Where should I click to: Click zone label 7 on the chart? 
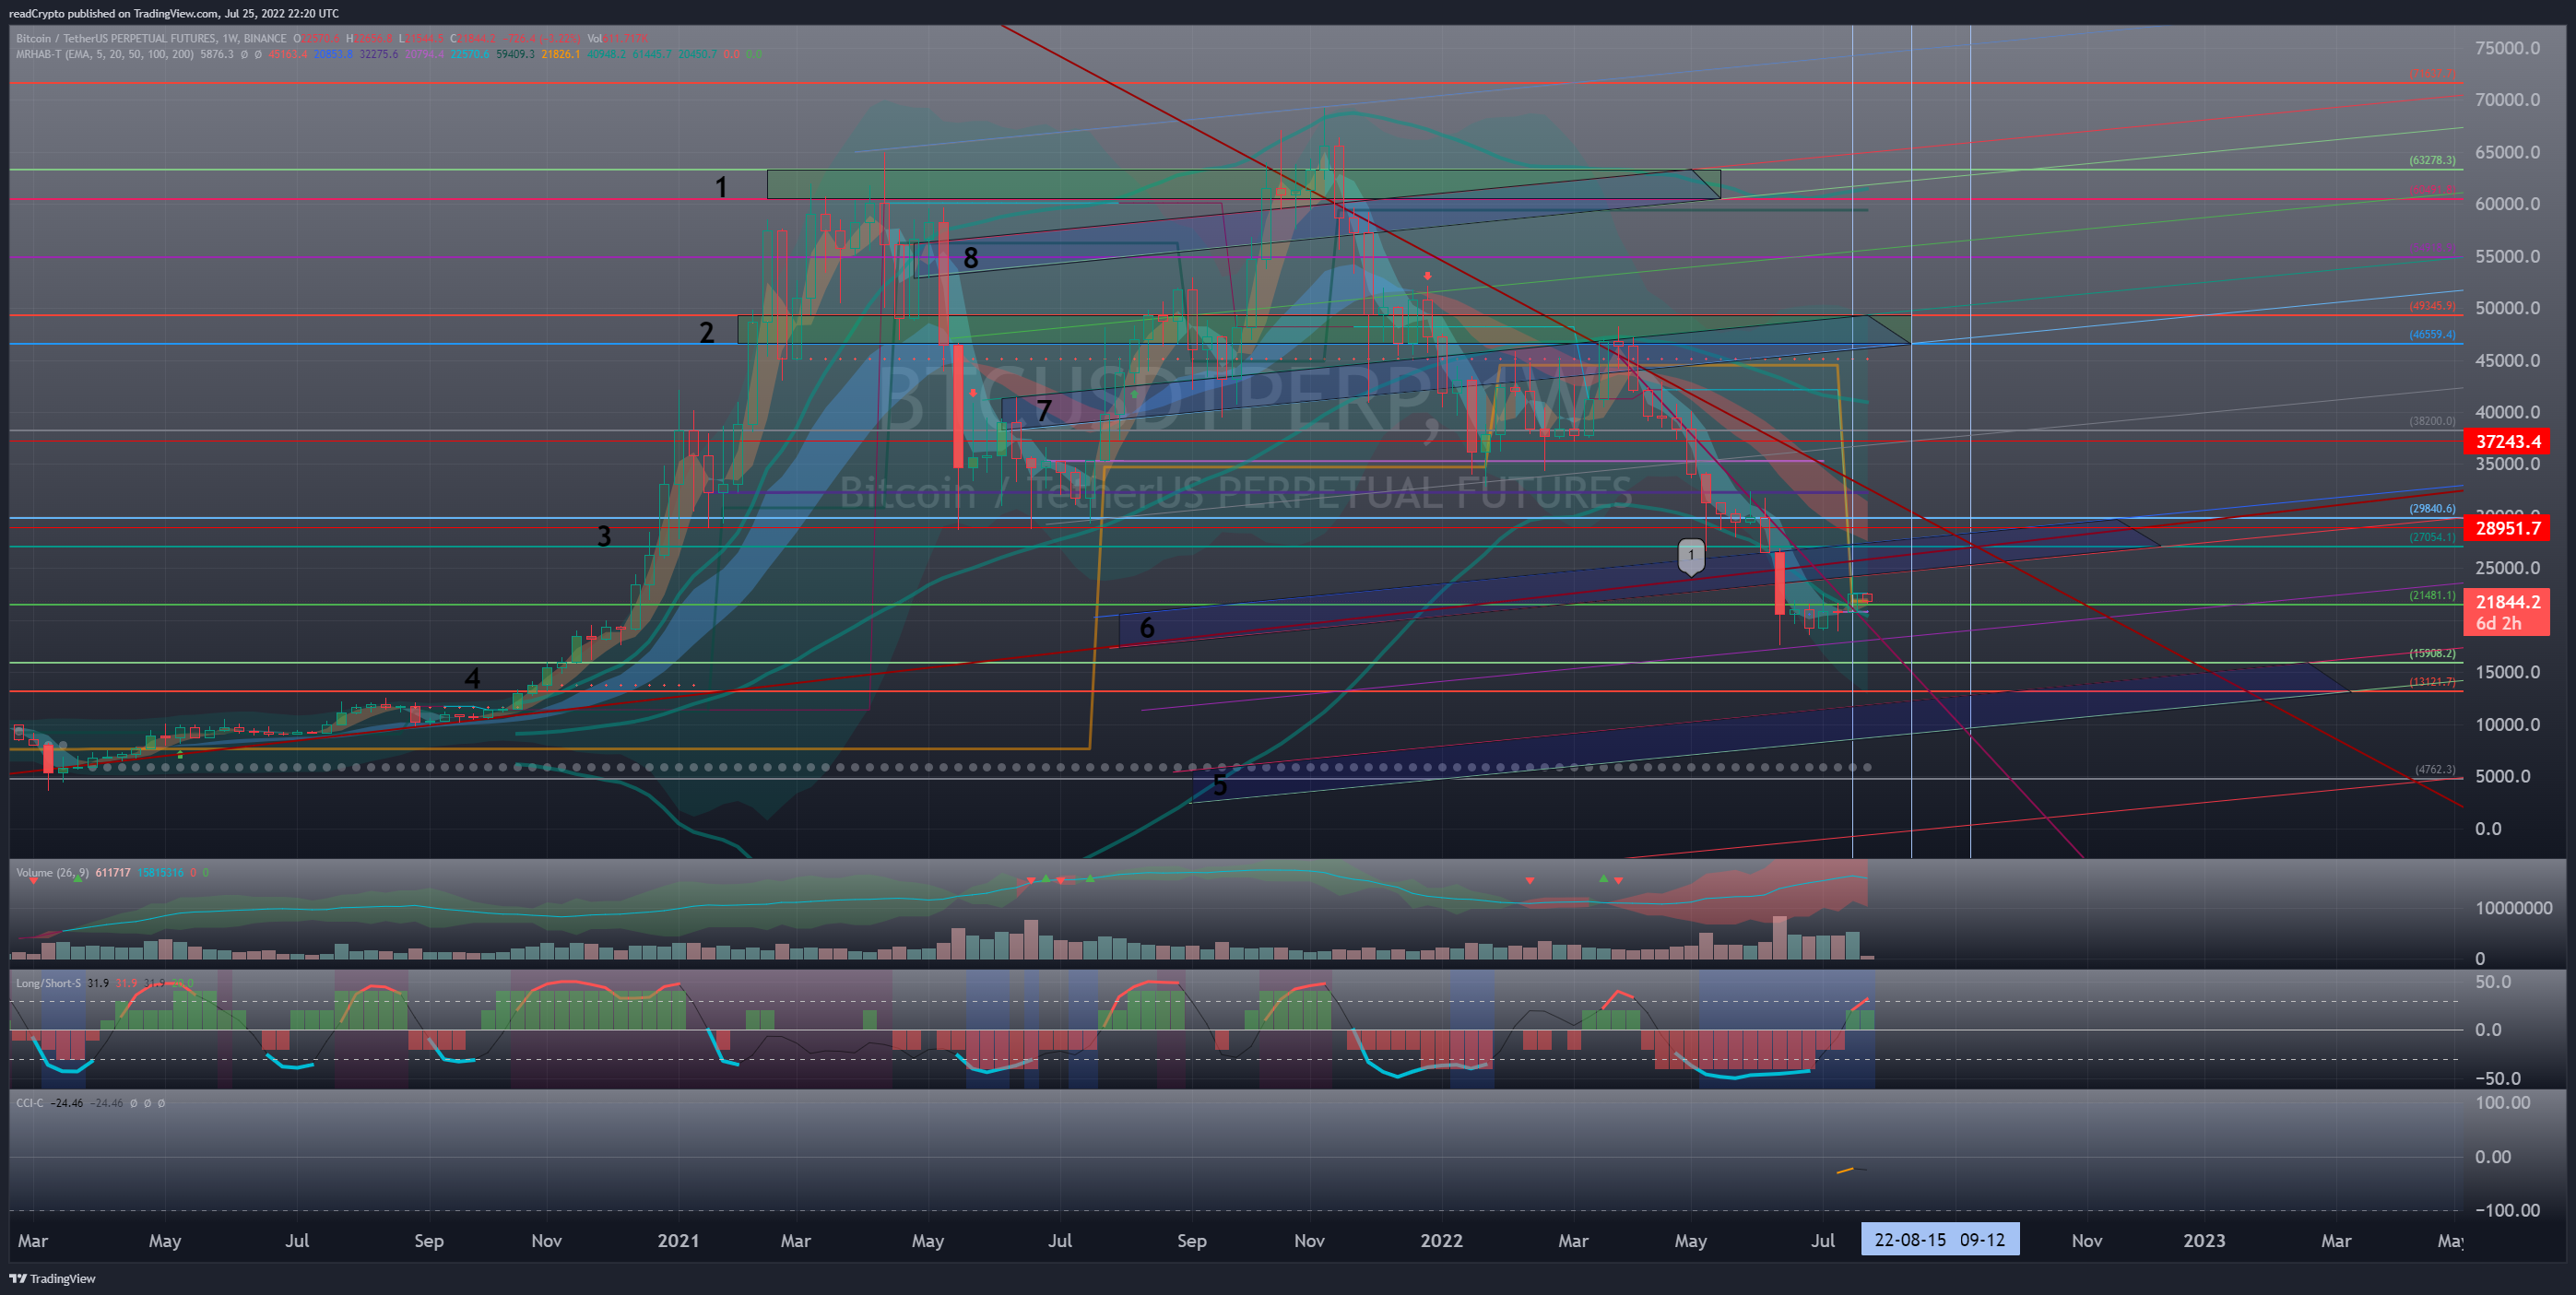(x=1044, y=411)
